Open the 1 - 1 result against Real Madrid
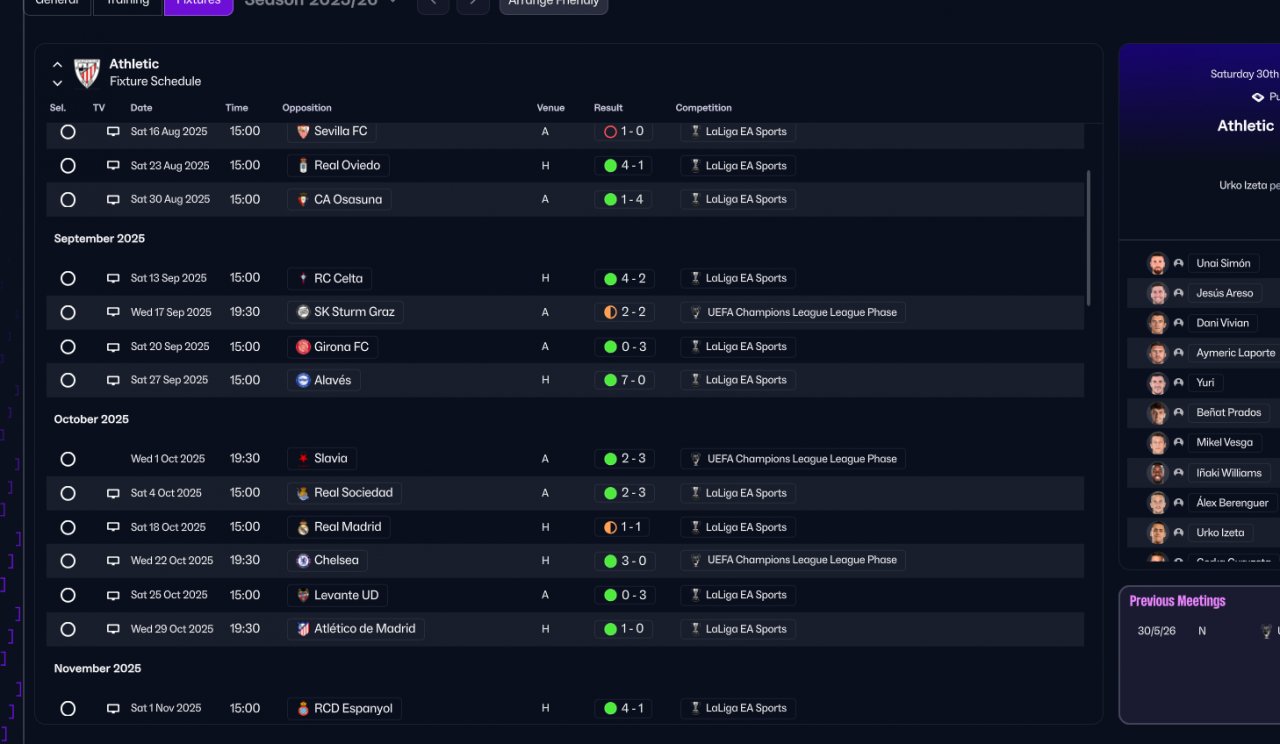Image resolution: width=1280 pixels, height=744 pixels. pos(624,527)
